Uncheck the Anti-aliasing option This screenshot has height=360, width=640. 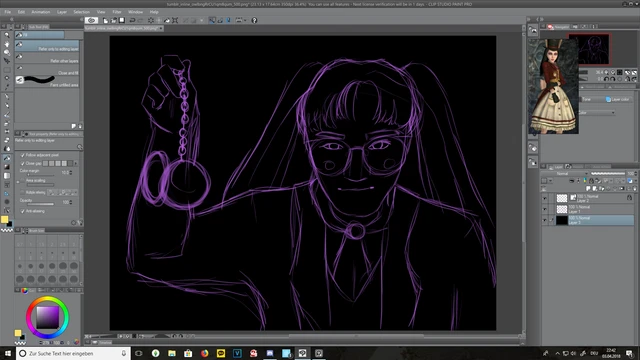tap(23, 211)
